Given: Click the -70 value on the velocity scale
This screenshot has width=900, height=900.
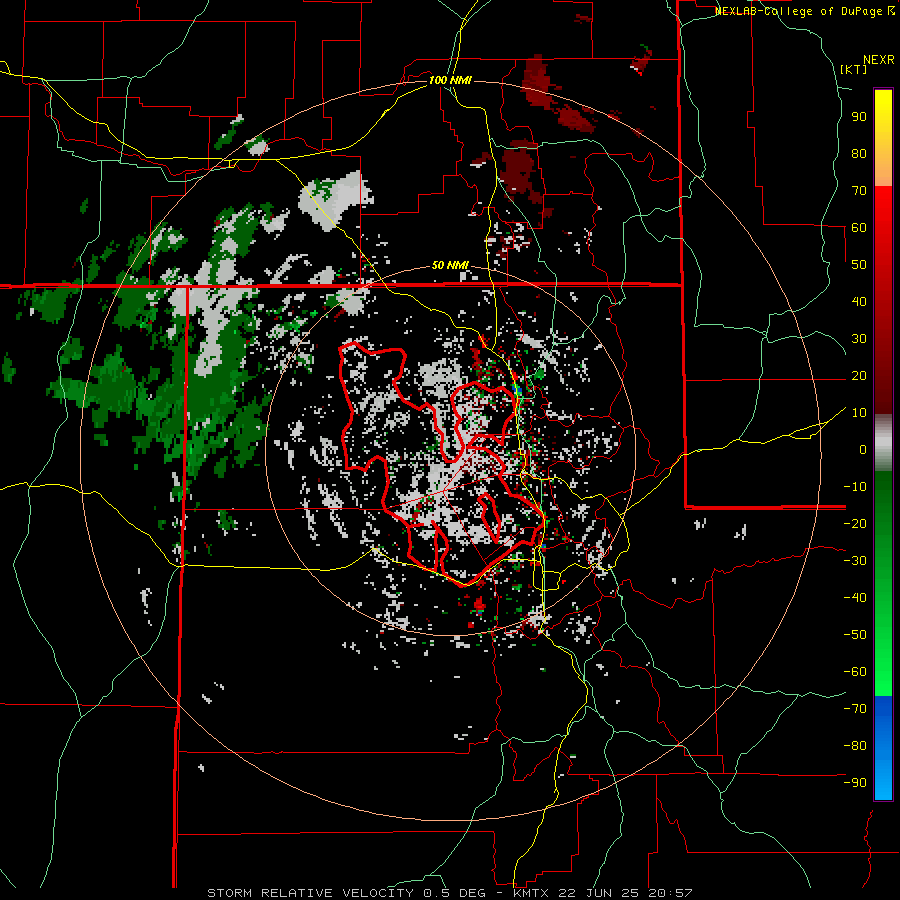Looking at the screenshot, I should (855, 709).
